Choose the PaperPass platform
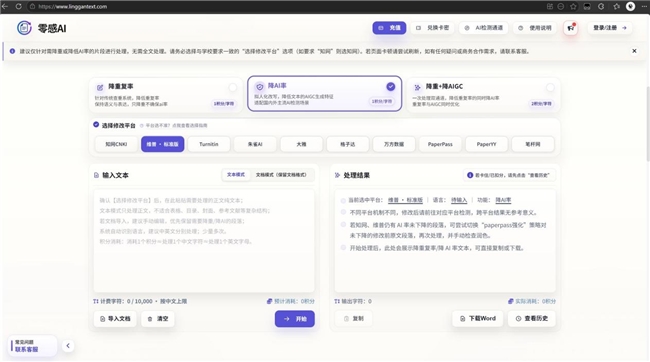 [x=440, y=144]
